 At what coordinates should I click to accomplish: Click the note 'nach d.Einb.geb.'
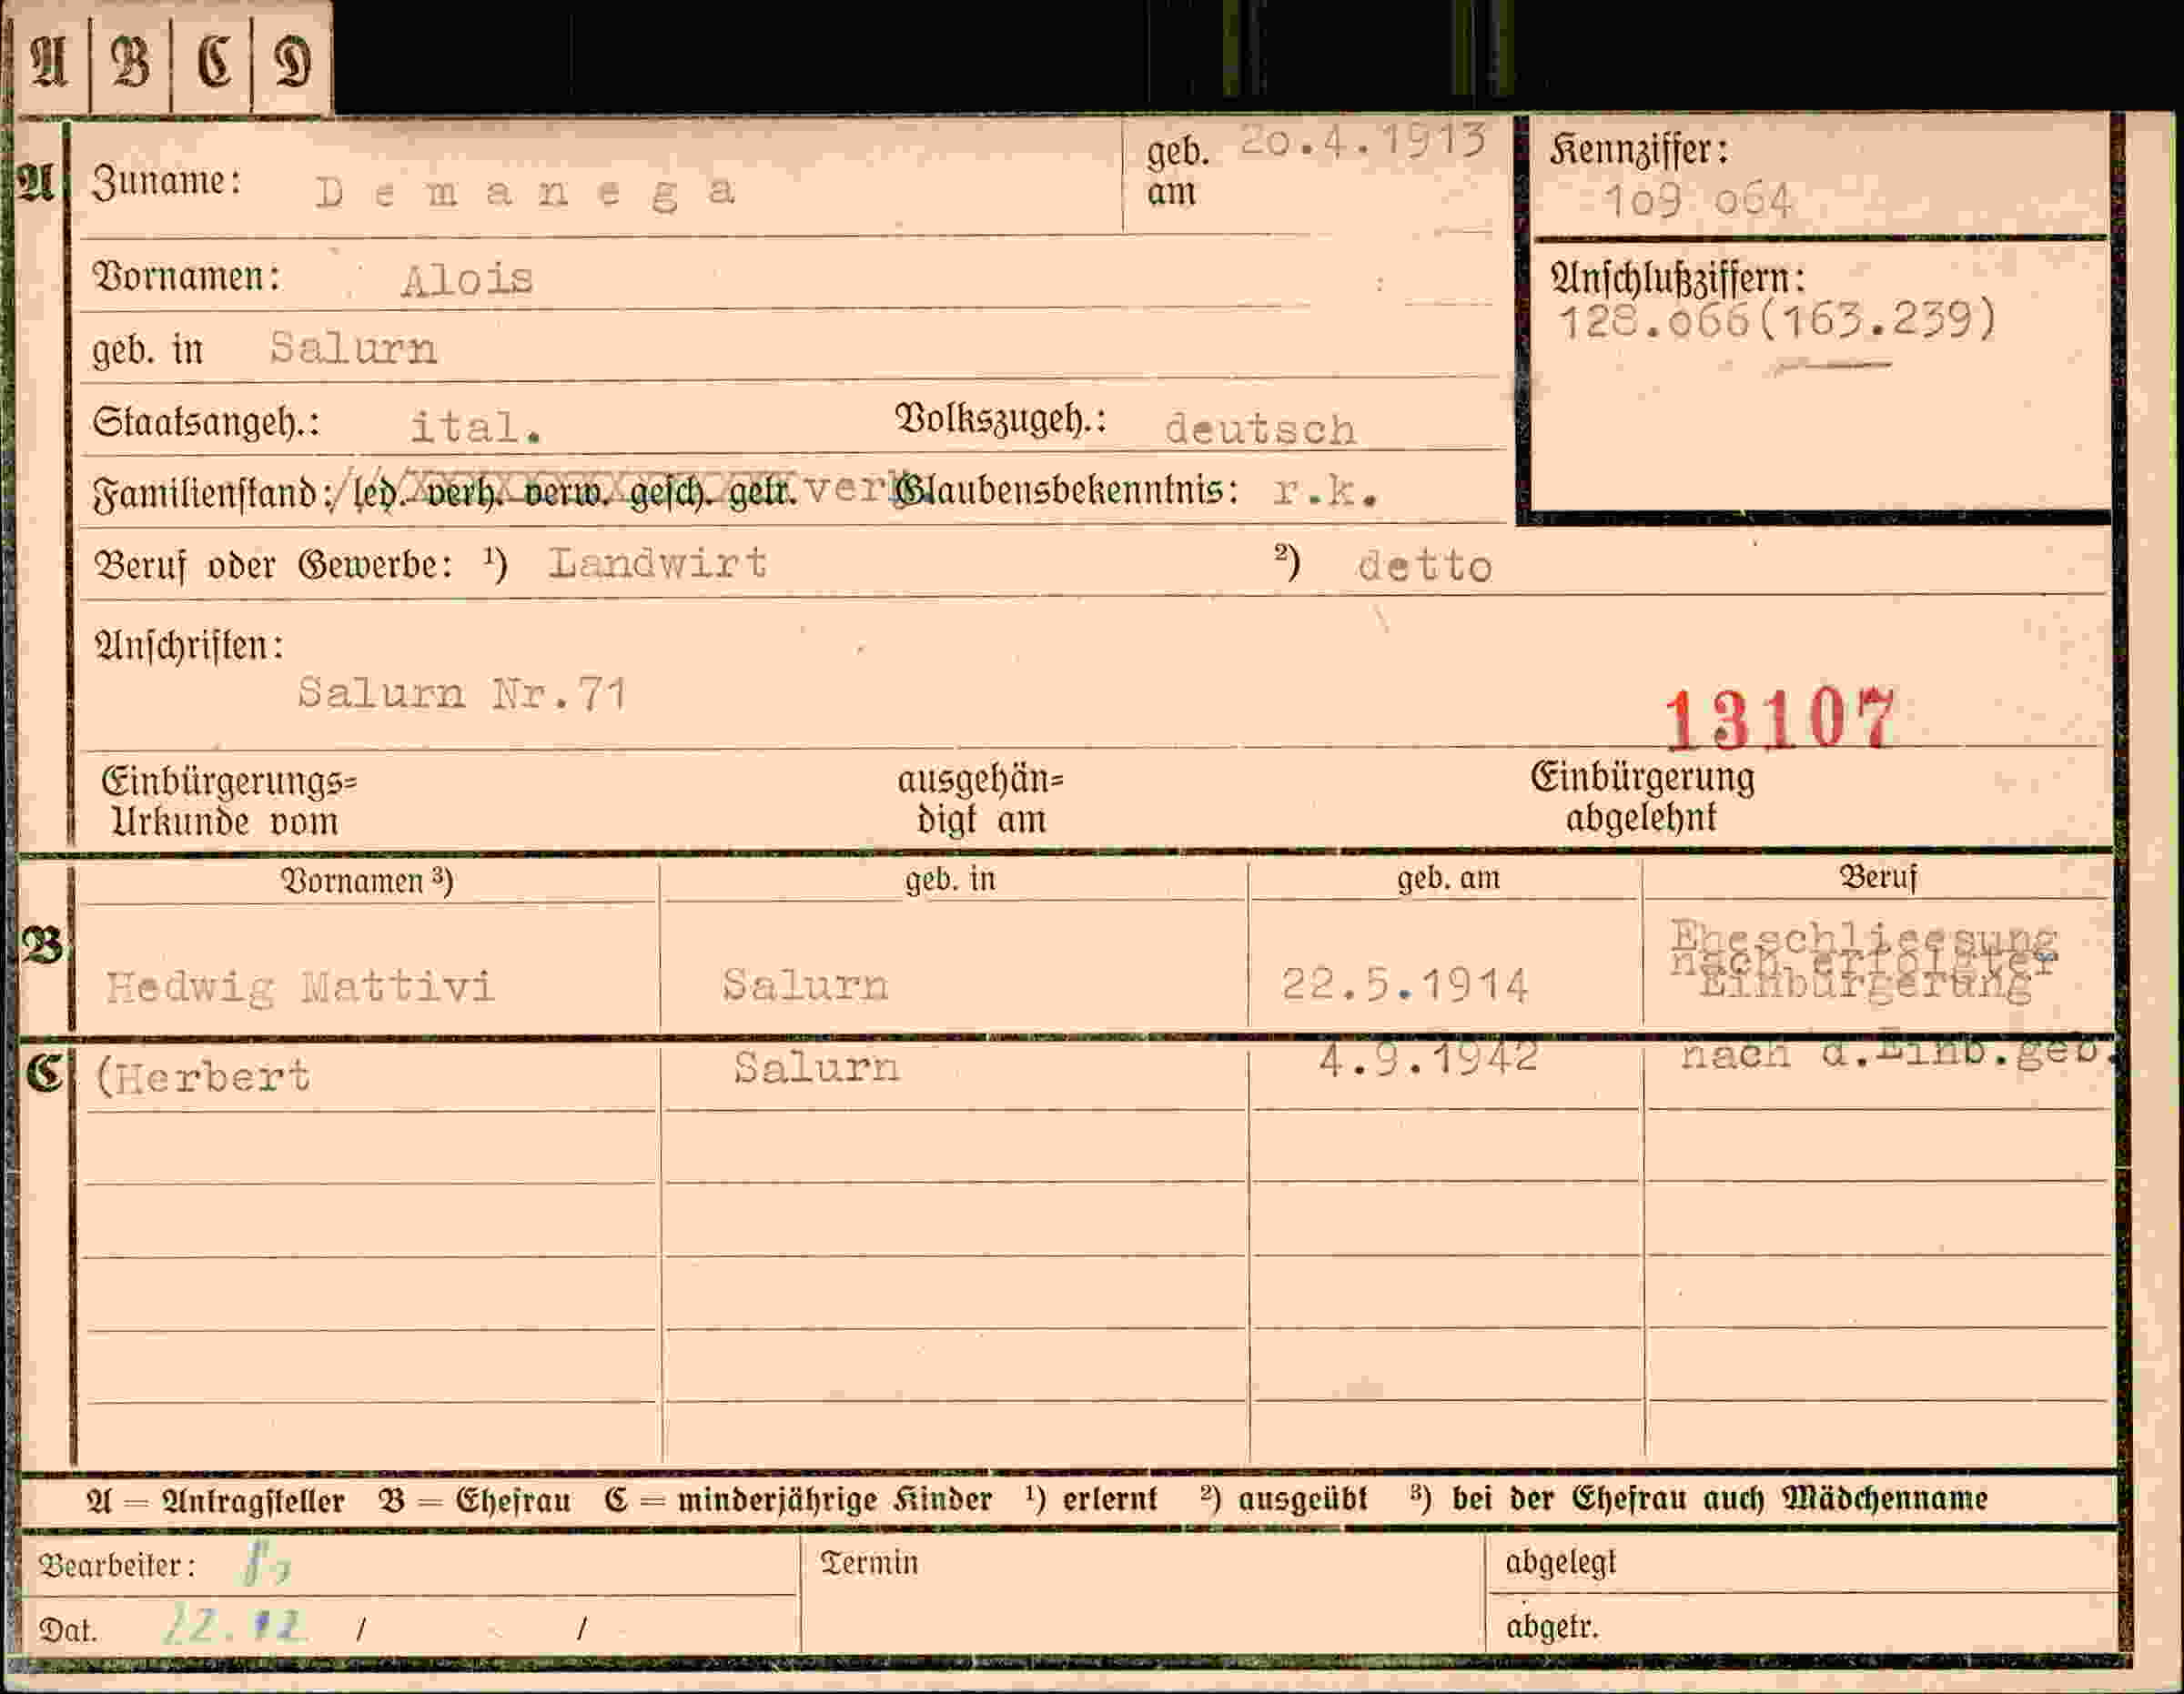point(1897,1054)
